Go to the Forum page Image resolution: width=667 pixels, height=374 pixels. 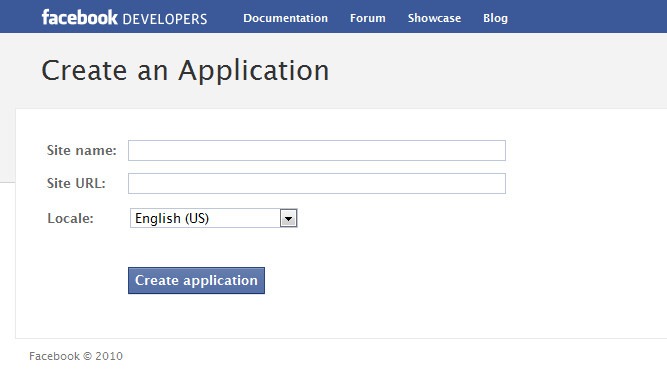[368, 18]
